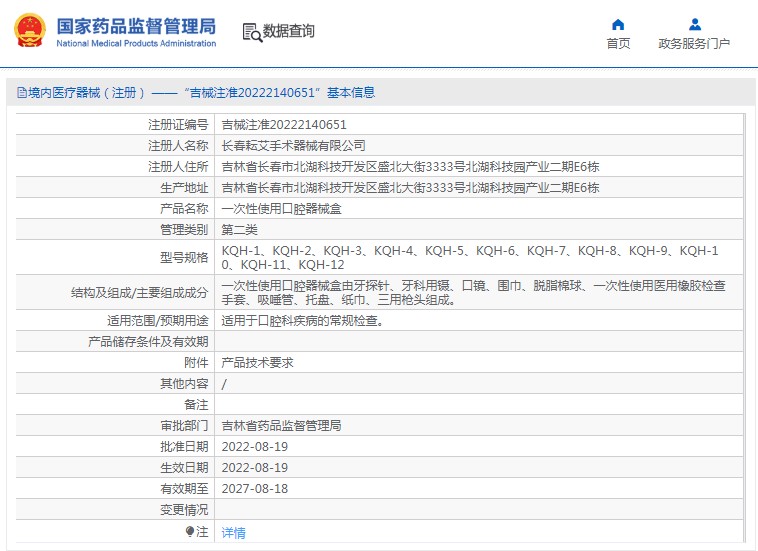Click the 产品名称 label
This screenshot has width=758, height=551.
tap(184, 209)
